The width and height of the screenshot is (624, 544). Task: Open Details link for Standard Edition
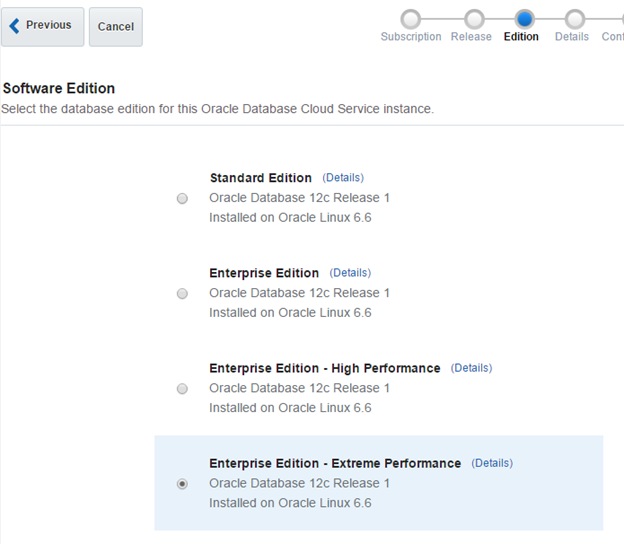coord(343,177)
